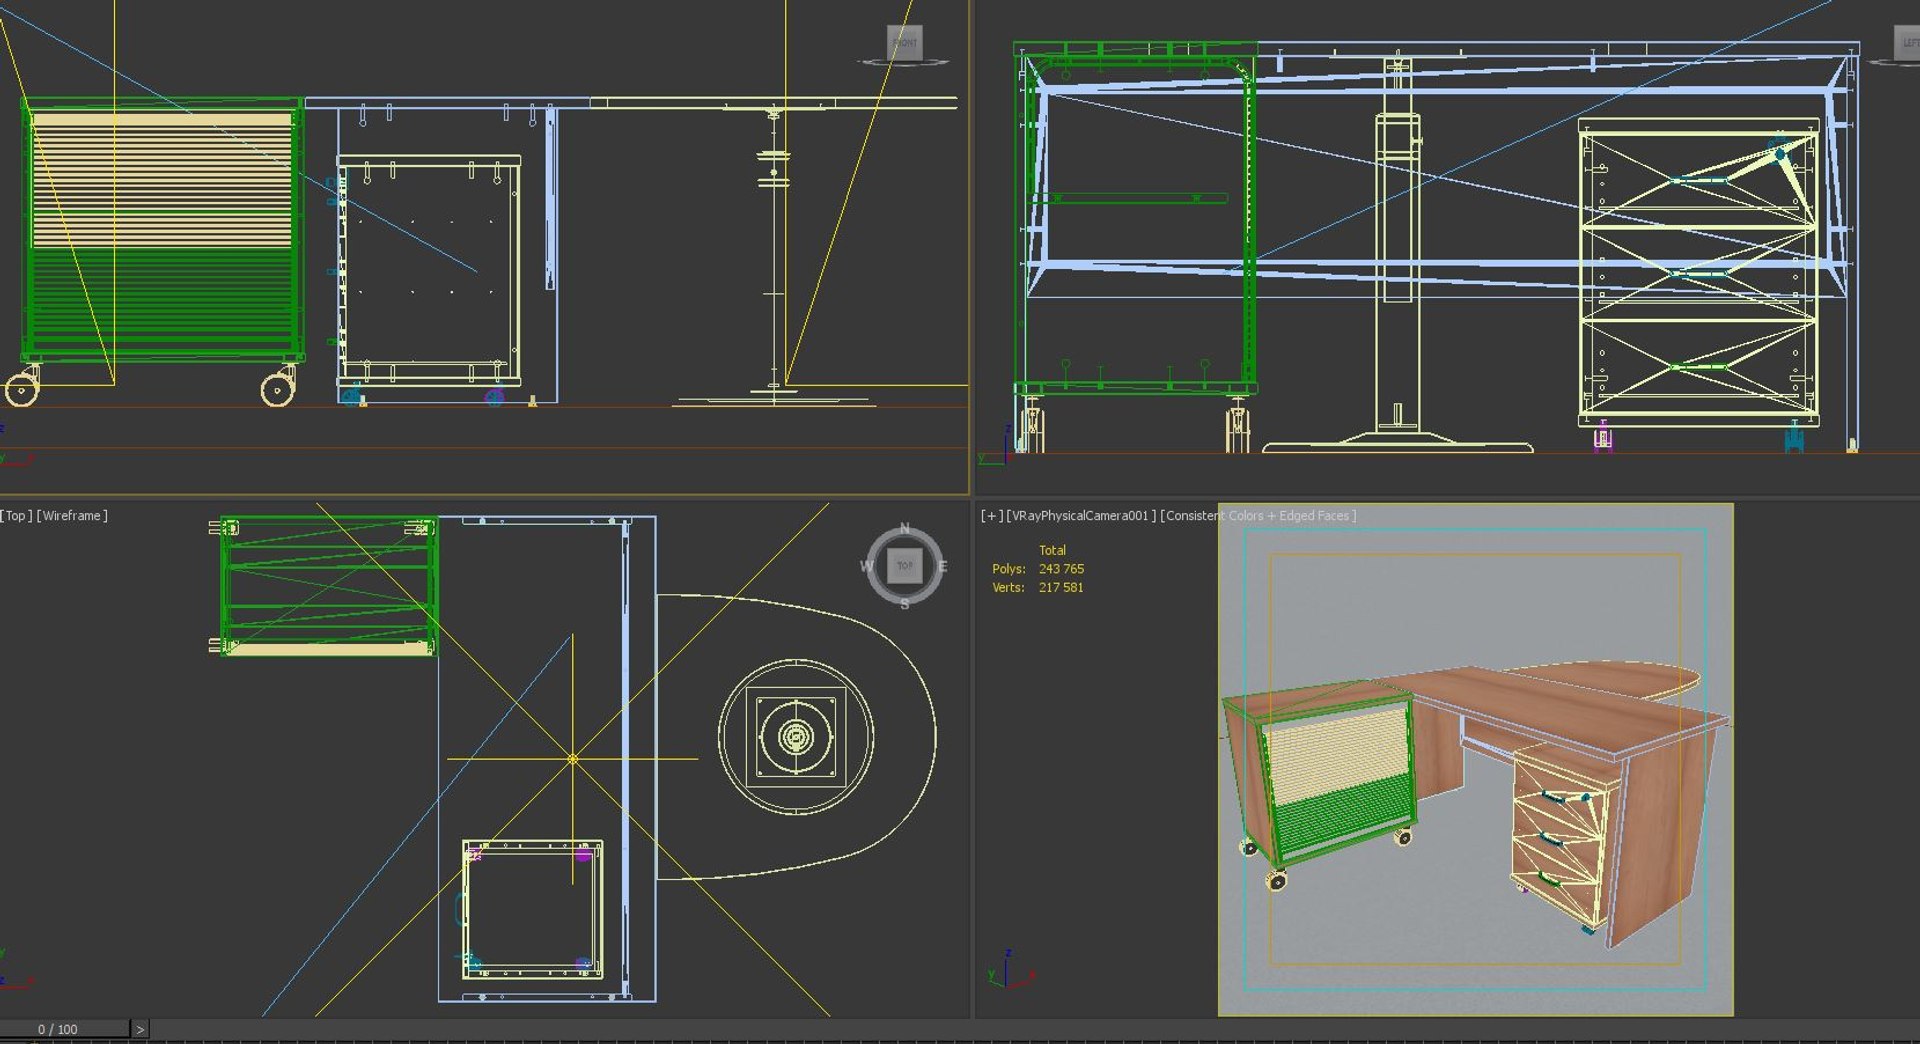Open the [Top] viewport label menu

[16, 516]
